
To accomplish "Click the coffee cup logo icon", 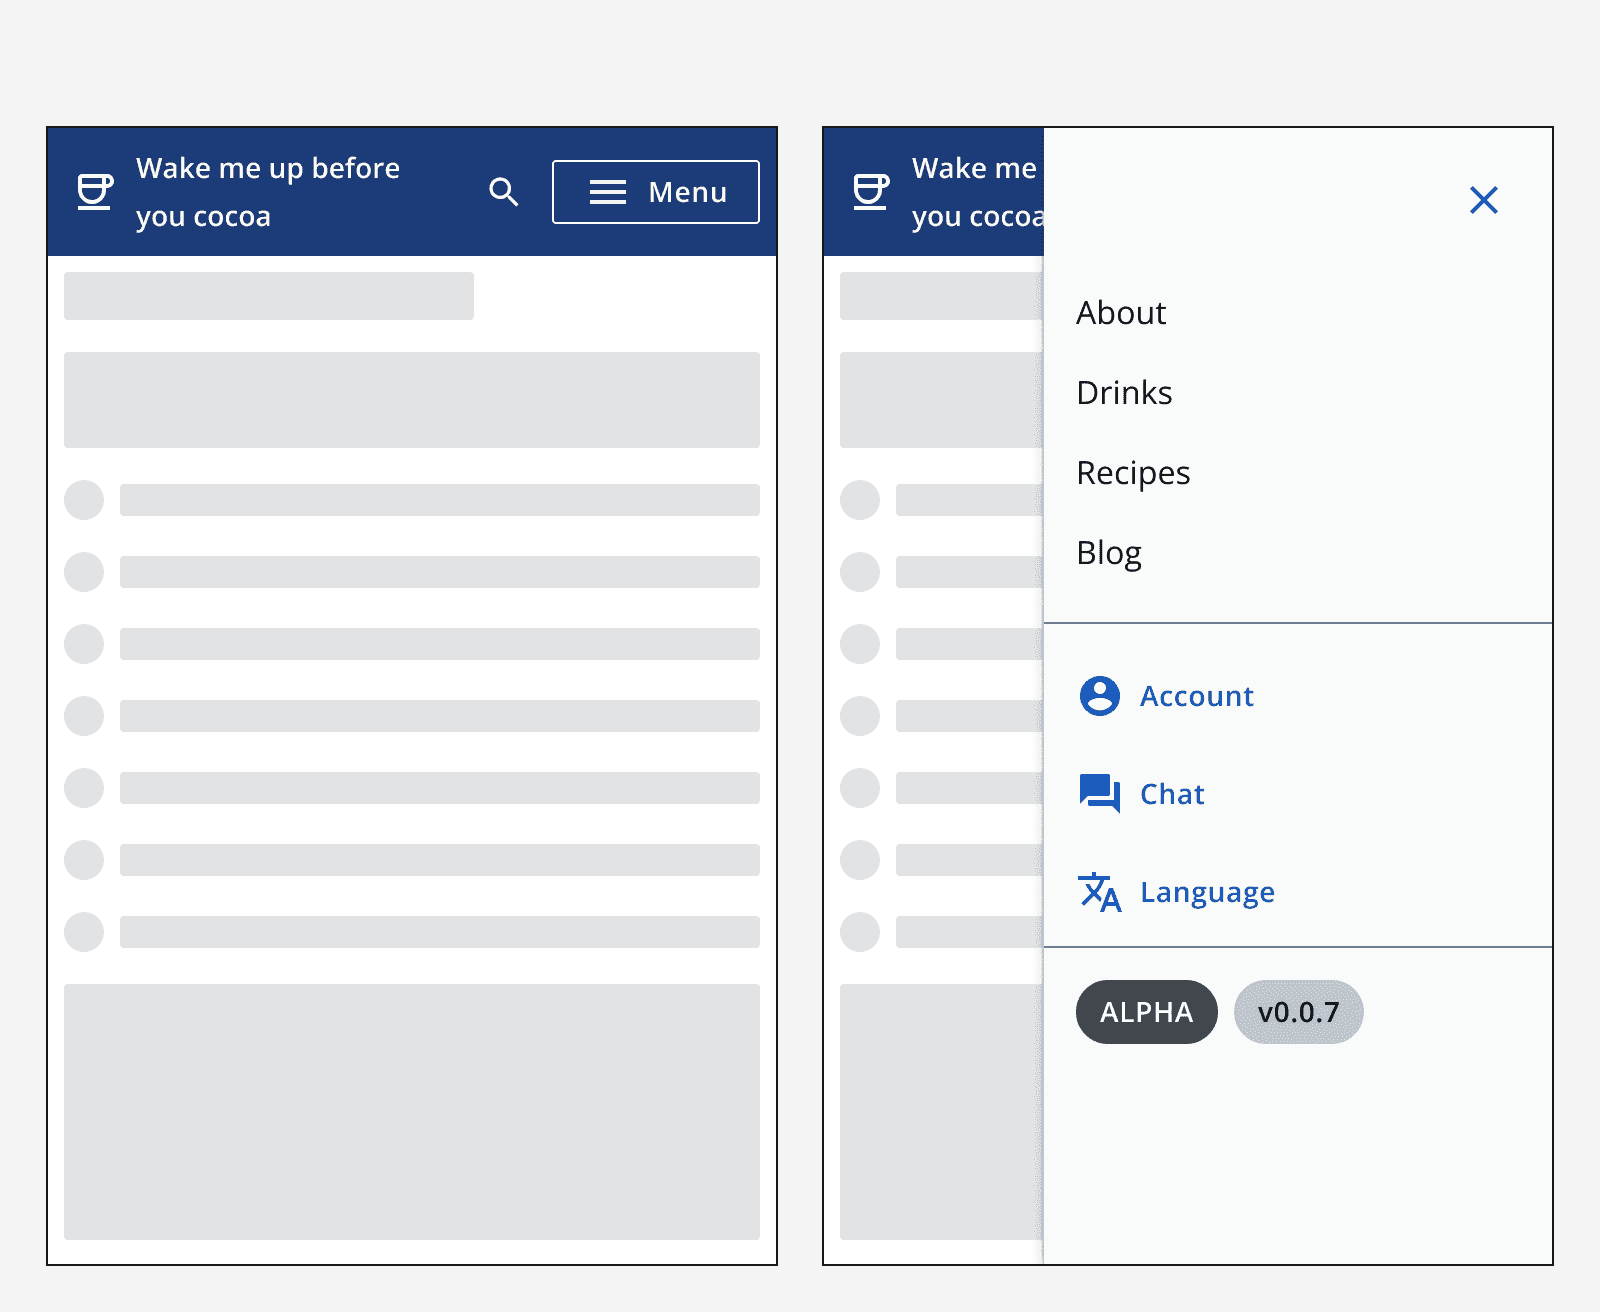I will pos(93,191).
